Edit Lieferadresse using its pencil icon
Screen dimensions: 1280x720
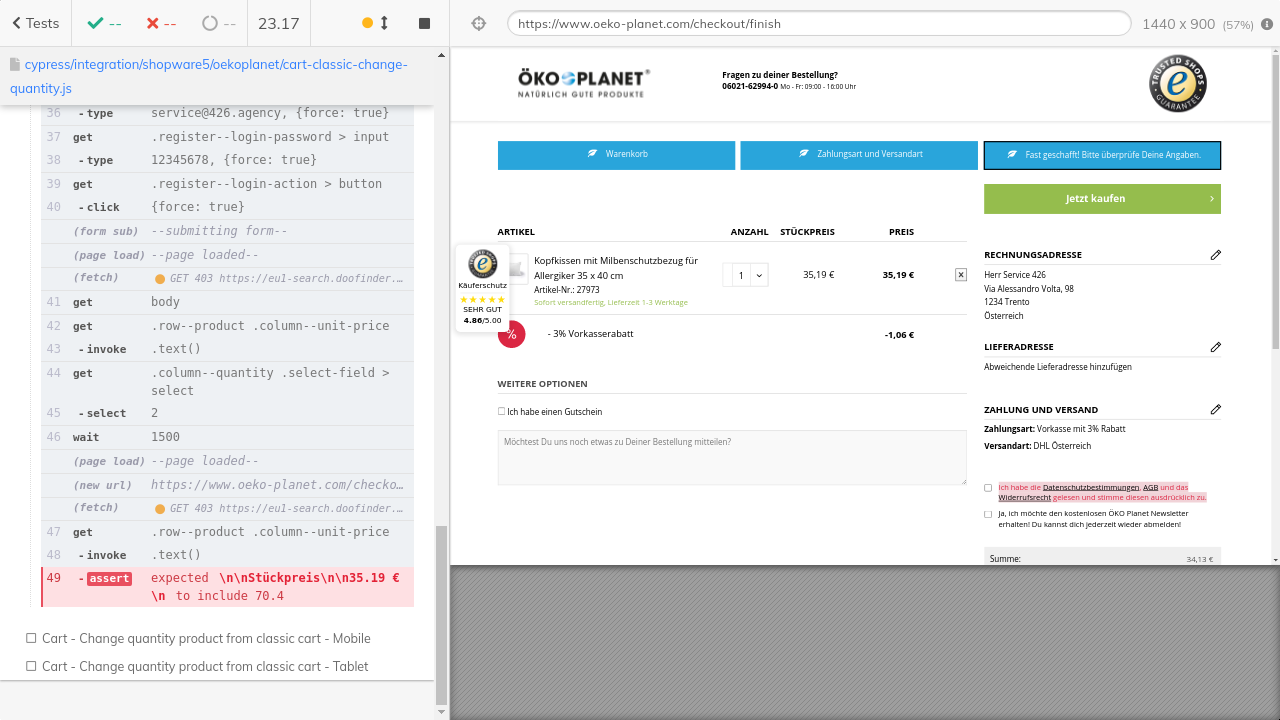point(1215,347)
